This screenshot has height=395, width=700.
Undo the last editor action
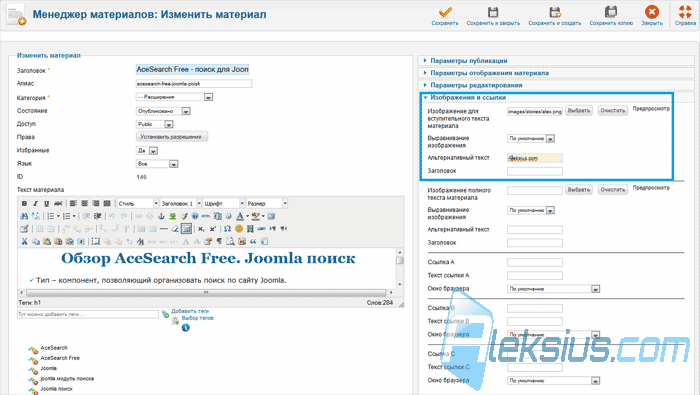pyautogui.click(x=112, y=216)
